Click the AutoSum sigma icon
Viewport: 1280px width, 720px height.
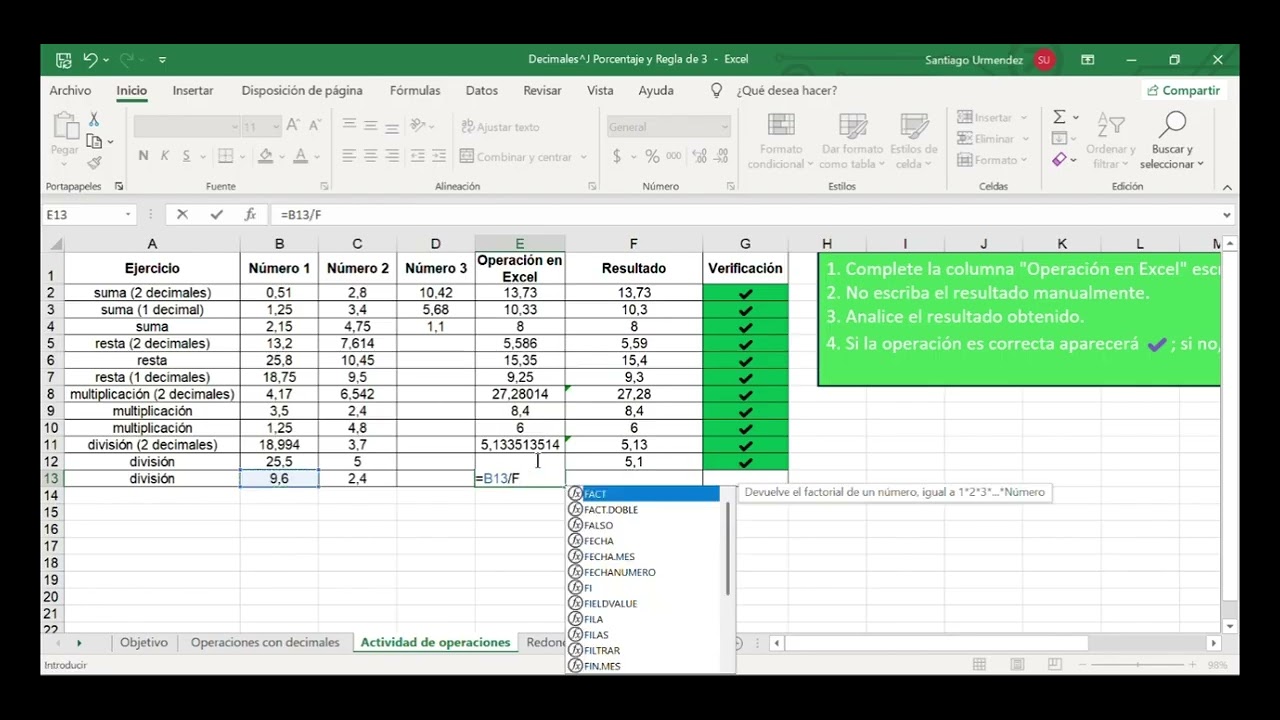point(1059,118)
